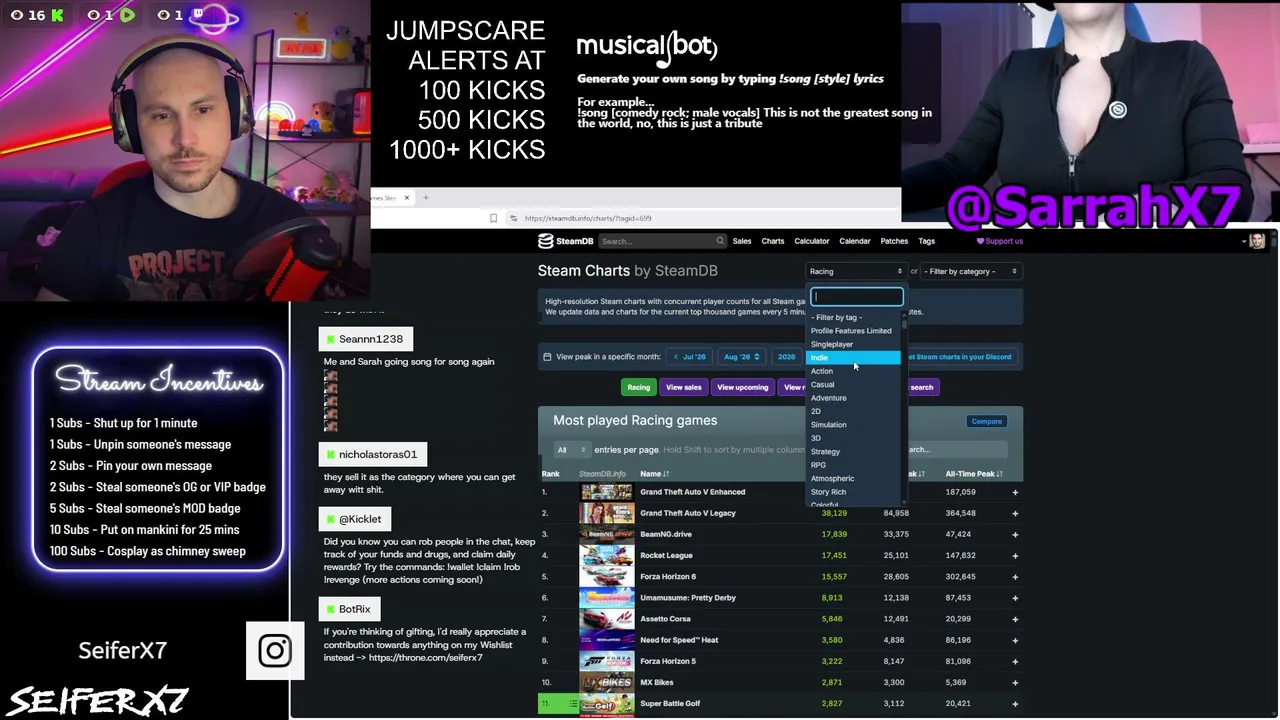Sort table by All-Time Peak column
1280x720 pixels.
click(x=974, y=474)
